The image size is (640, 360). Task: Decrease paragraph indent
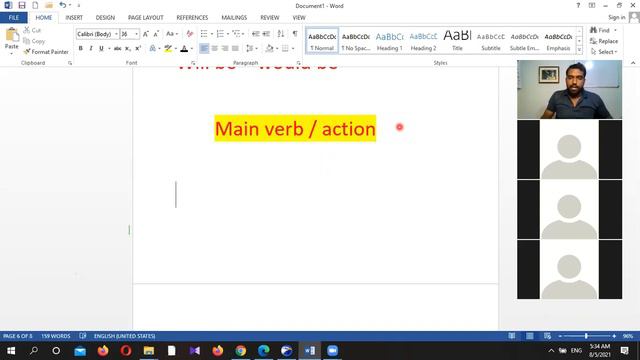point(256,33)
